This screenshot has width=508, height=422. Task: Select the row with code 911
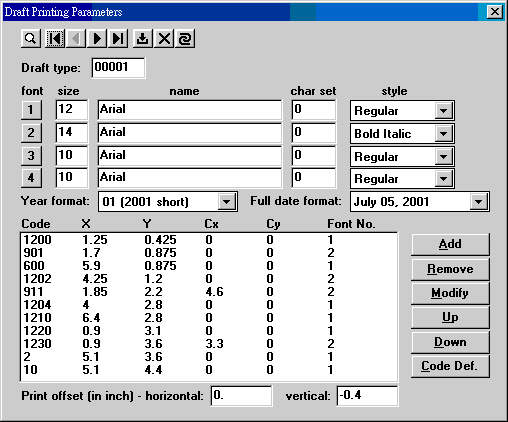click(209, 292)
